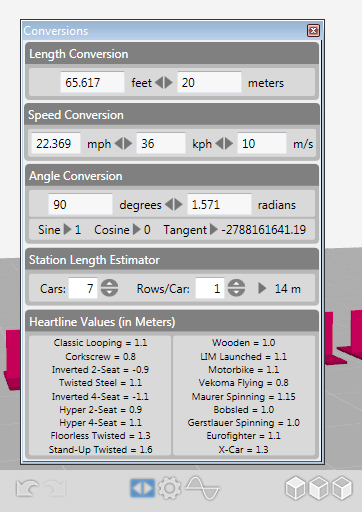Image resolution: width=362 pixels, height=512 pixels.
Task: Click Motorbike = 1.1 entry
Action: click(x=244, y=370)
